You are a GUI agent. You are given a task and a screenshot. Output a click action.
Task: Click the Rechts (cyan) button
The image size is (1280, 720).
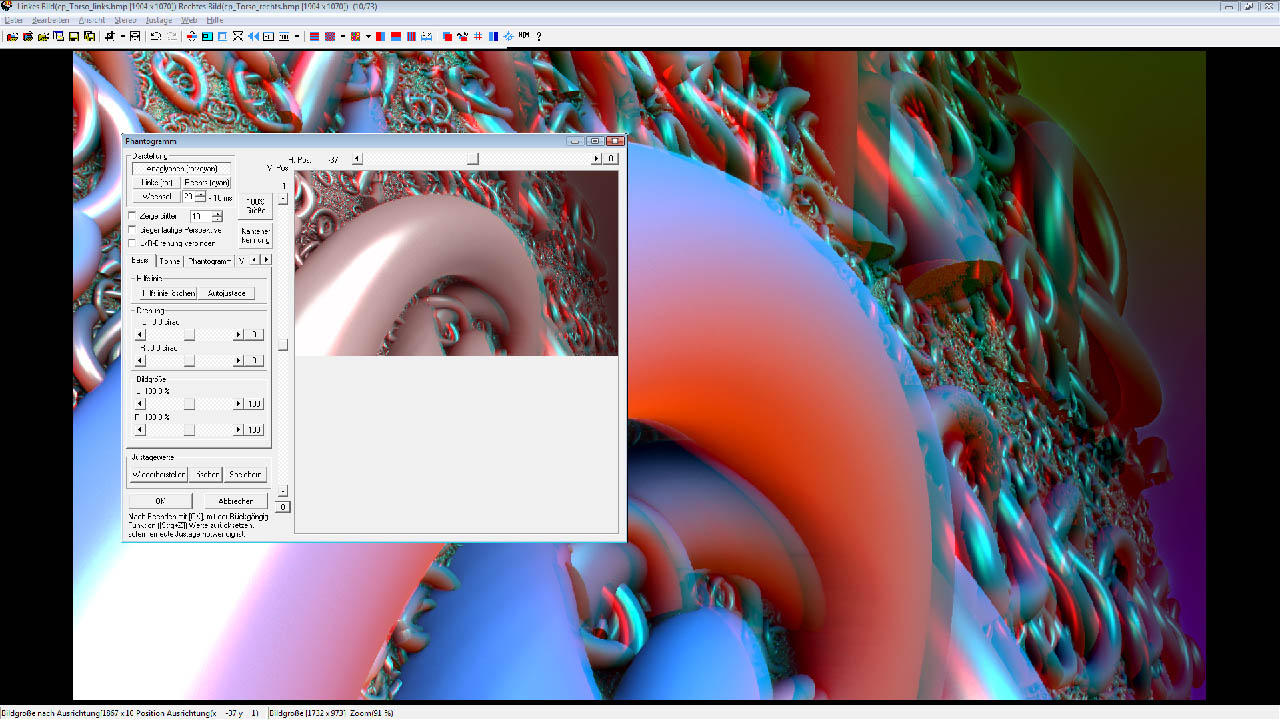coord(207,183)
